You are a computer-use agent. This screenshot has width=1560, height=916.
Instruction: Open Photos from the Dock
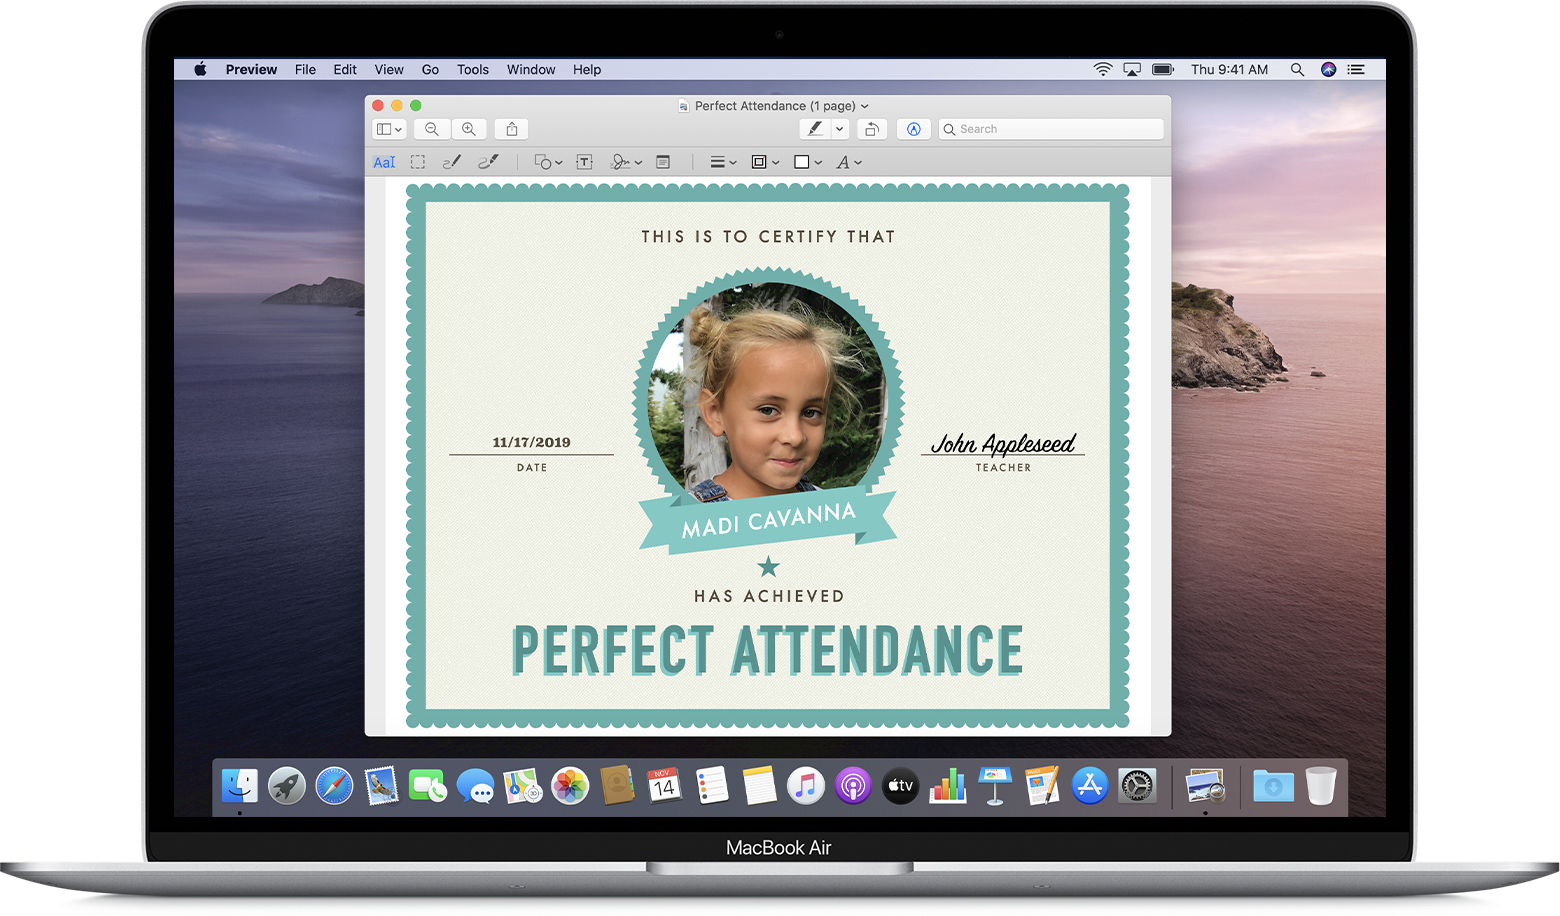click(570, 786)
